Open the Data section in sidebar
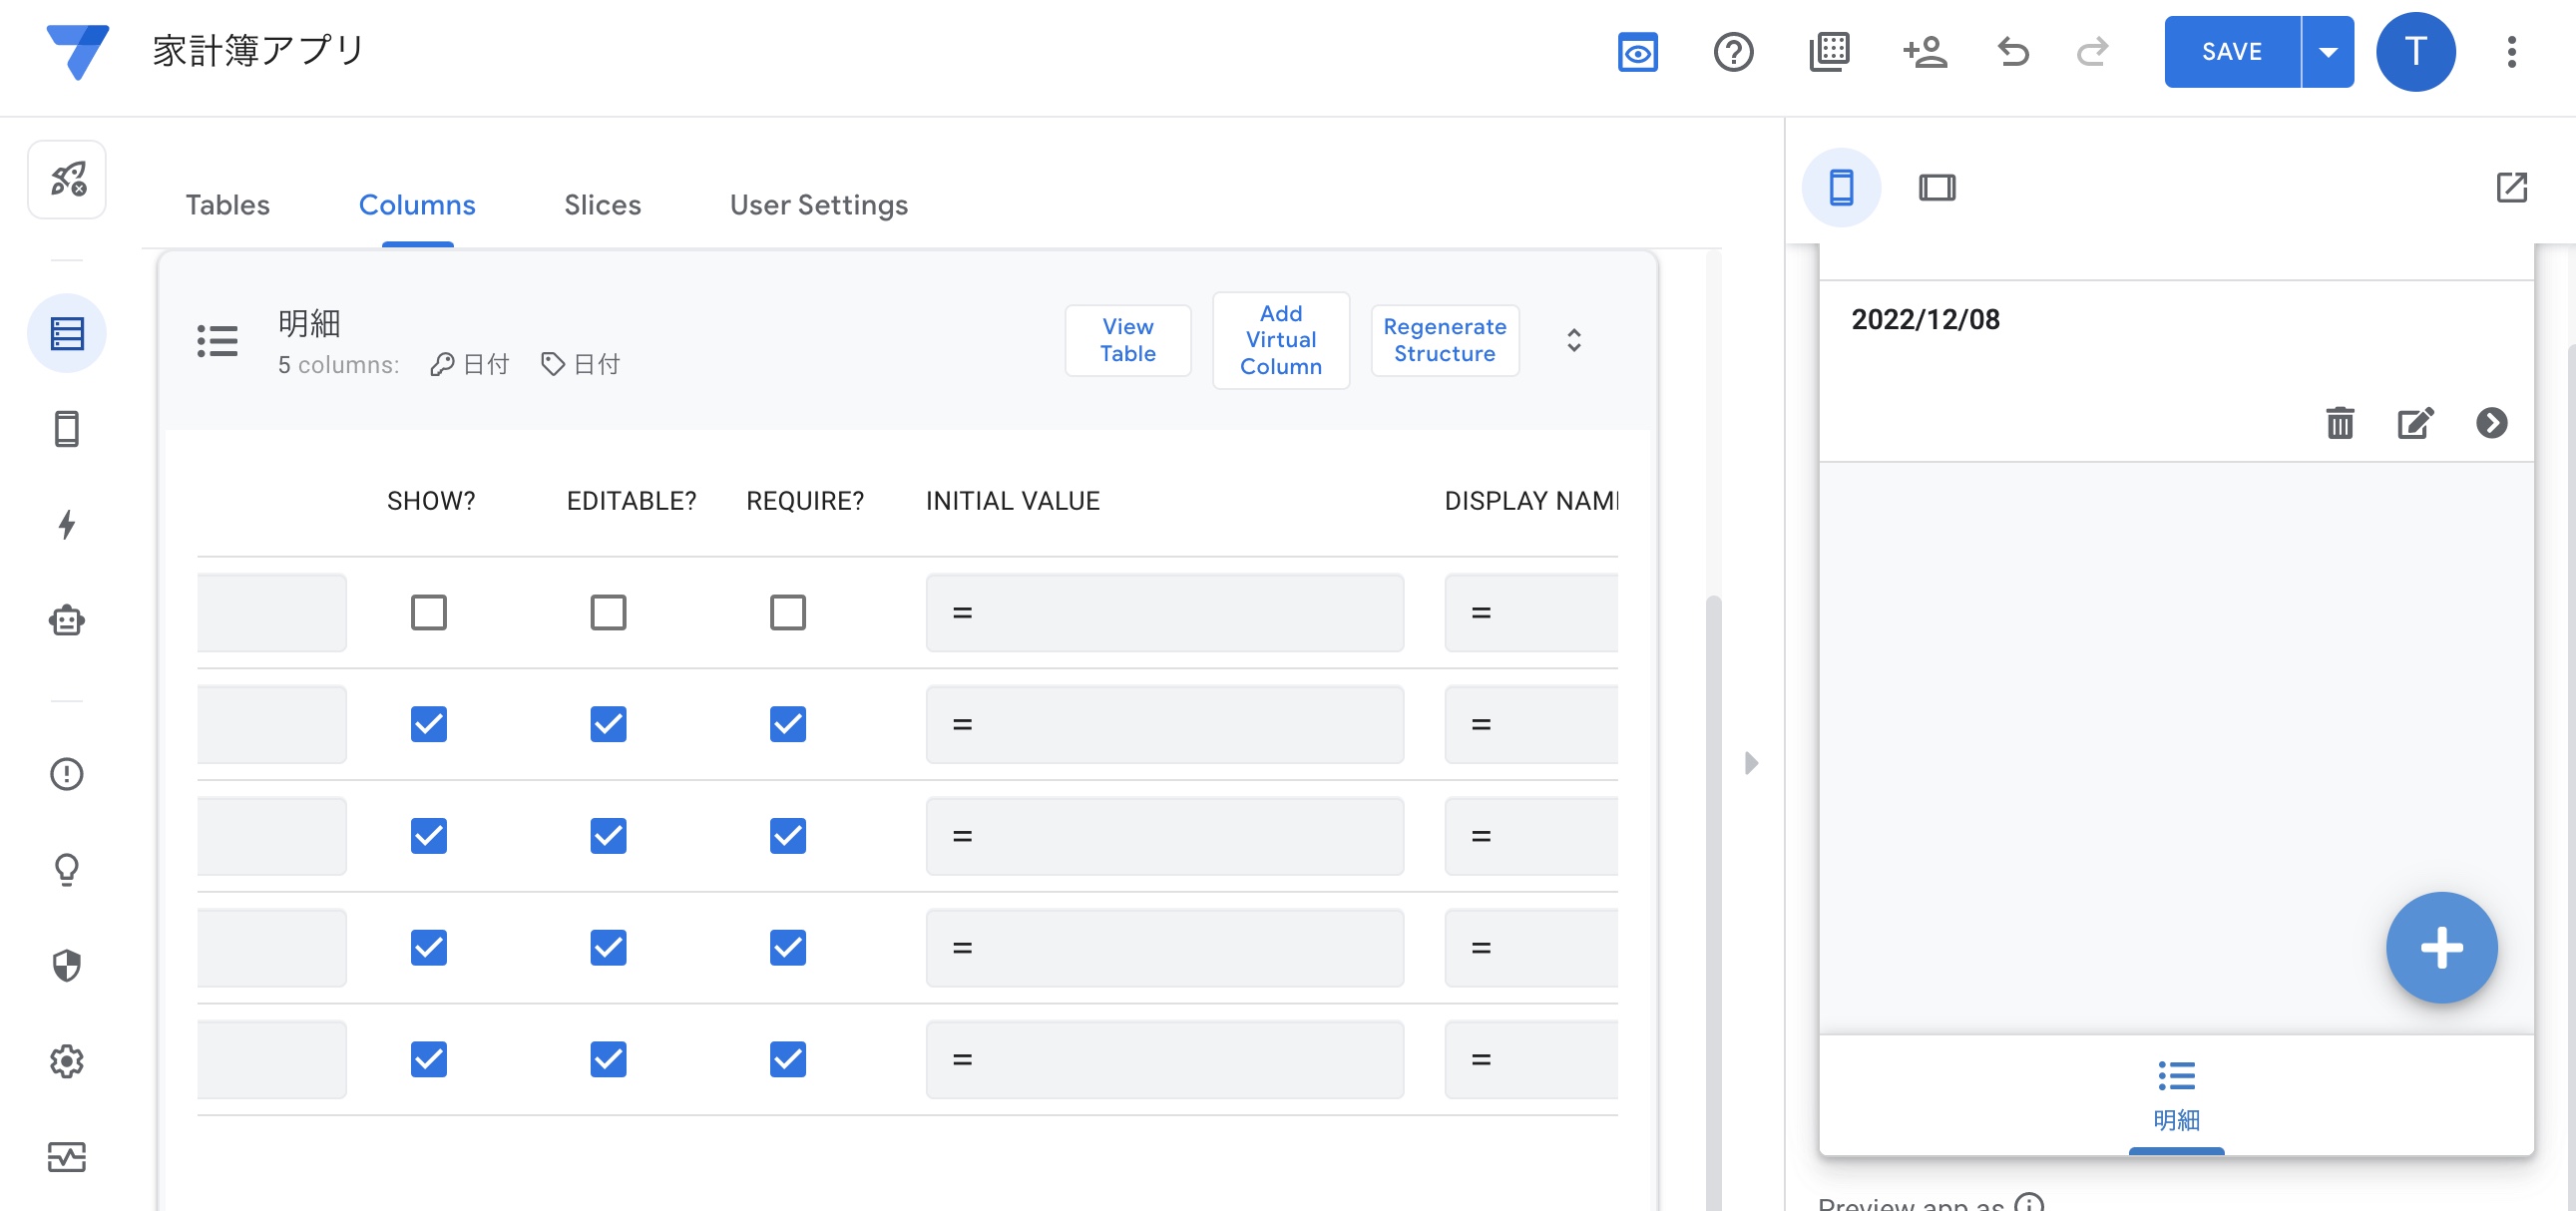 pos(66,333)
